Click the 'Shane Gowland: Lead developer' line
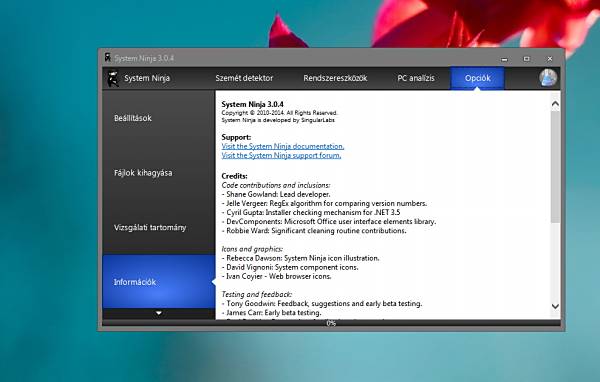 coord(276,194)
